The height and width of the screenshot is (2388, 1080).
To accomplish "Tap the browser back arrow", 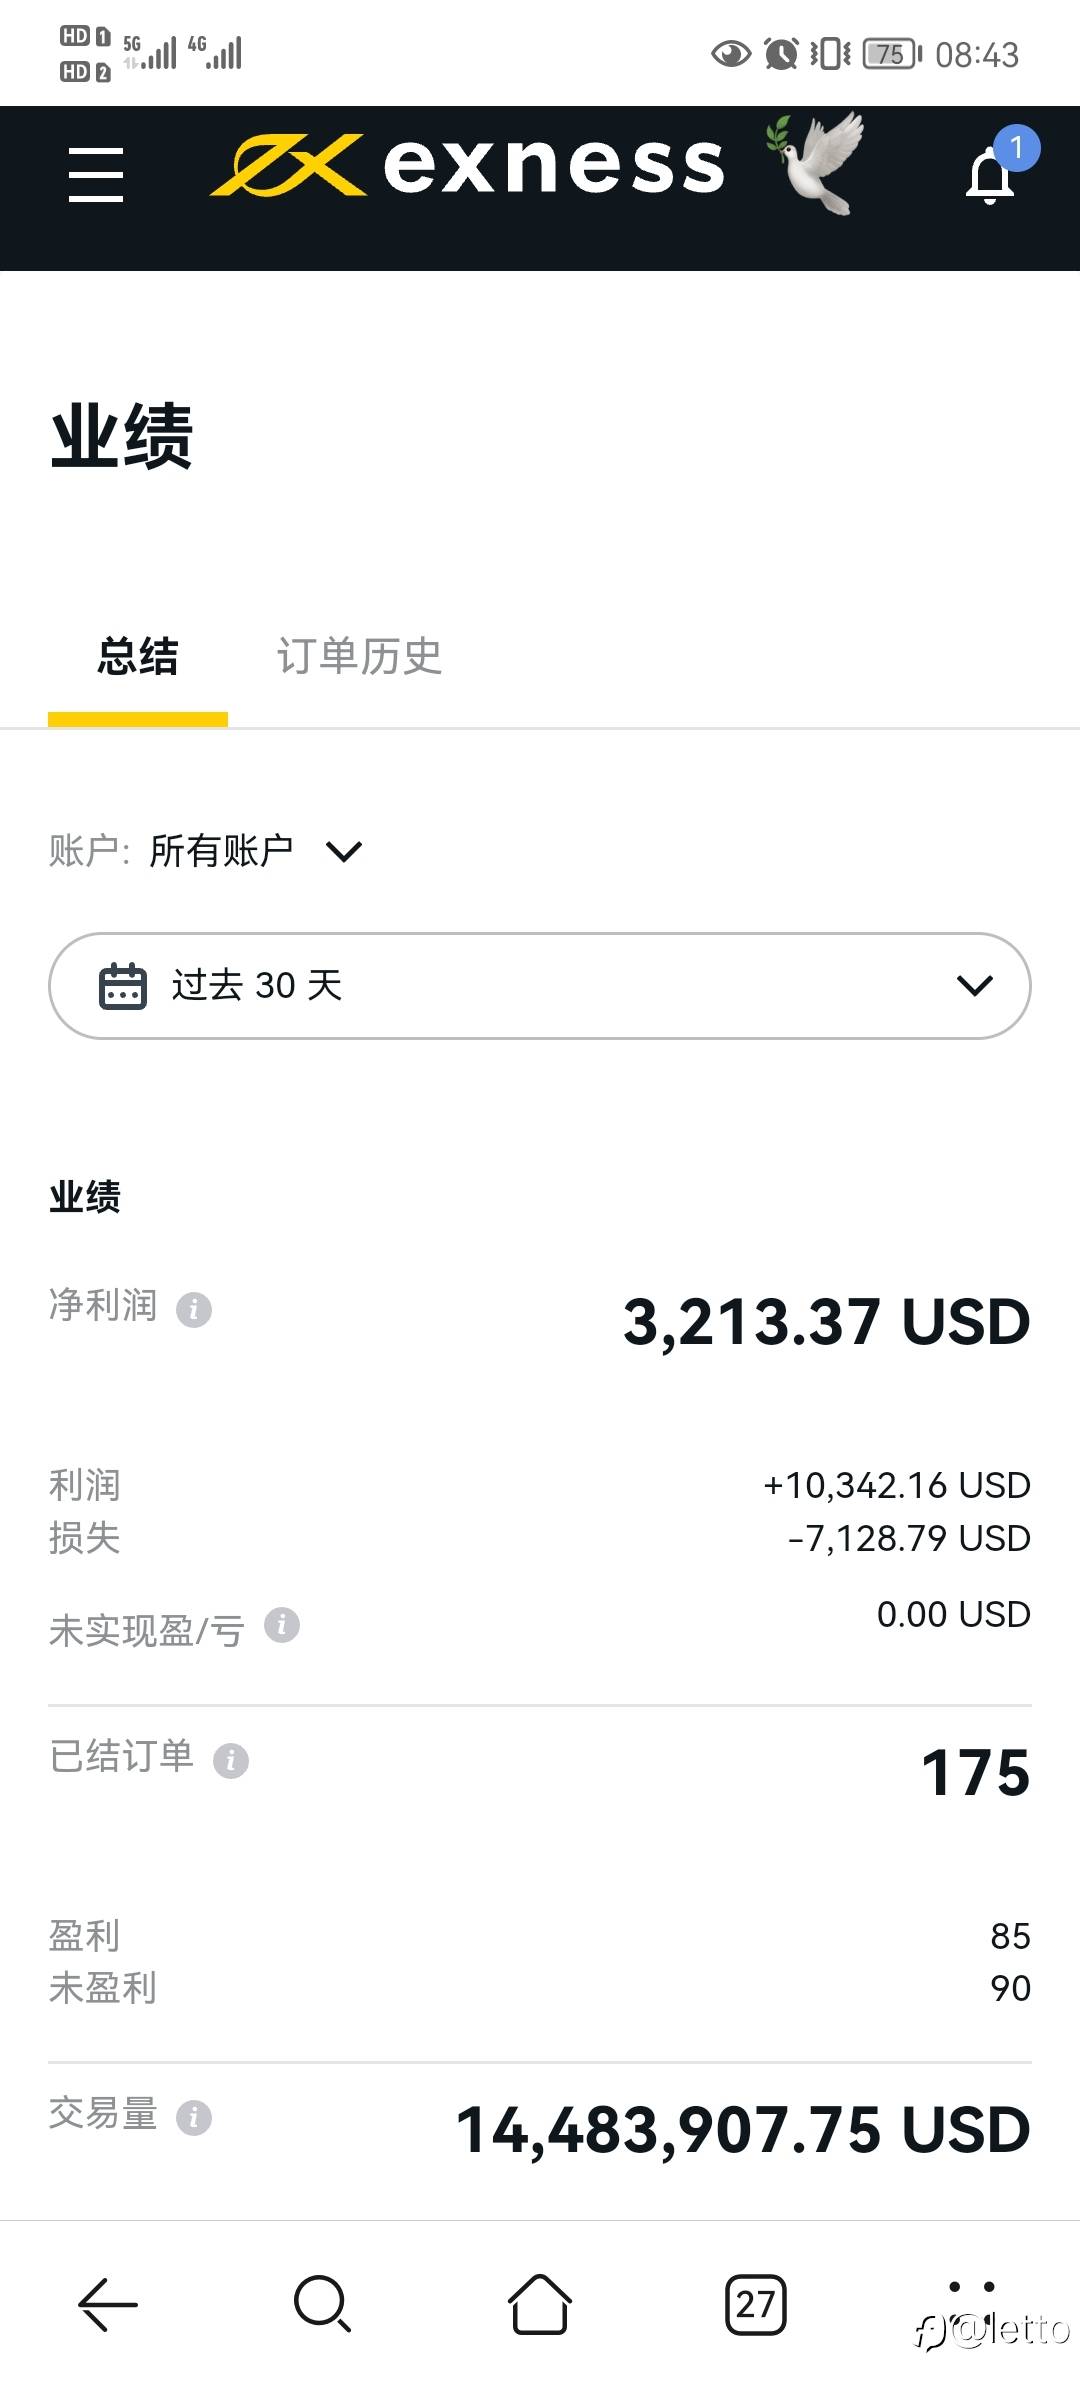I will [x=108, y=2304].
